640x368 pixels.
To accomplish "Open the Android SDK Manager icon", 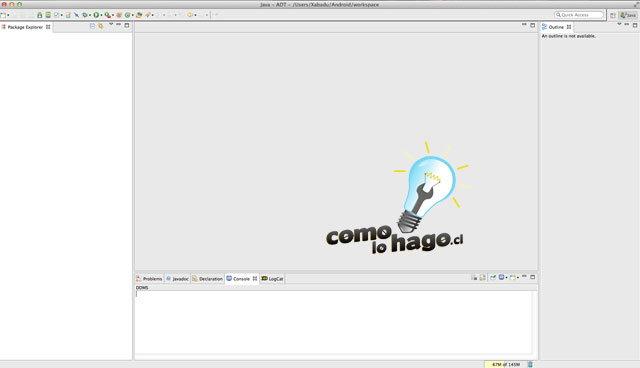I will tap(40, 15).
